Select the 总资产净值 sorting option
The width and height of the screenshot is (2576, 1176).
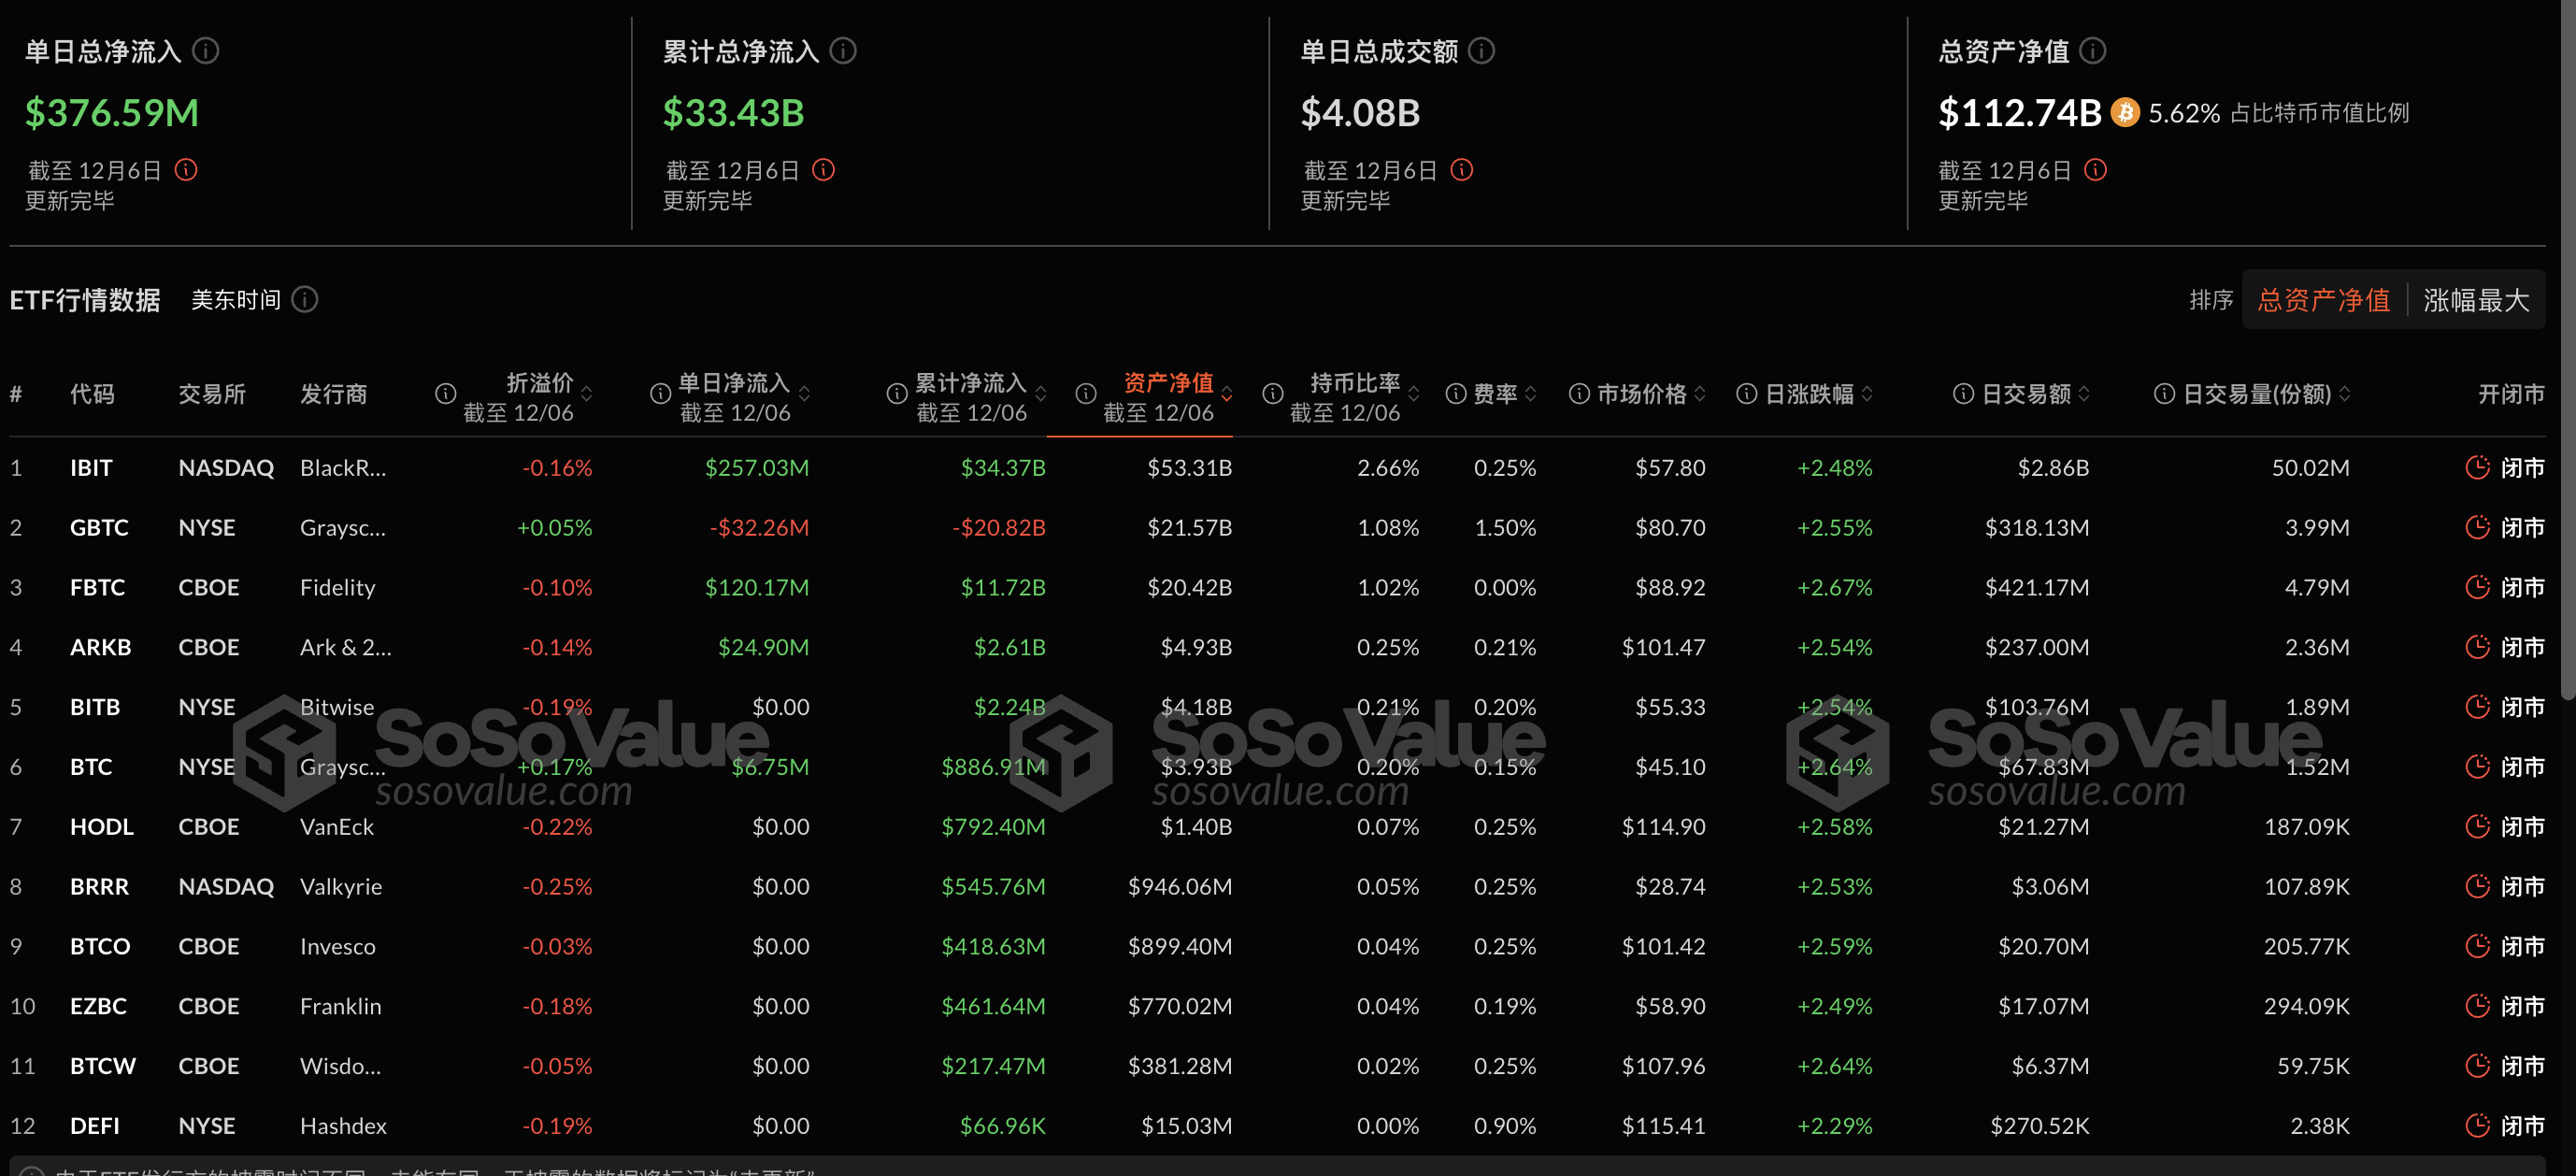click(x=2322, y=299)
